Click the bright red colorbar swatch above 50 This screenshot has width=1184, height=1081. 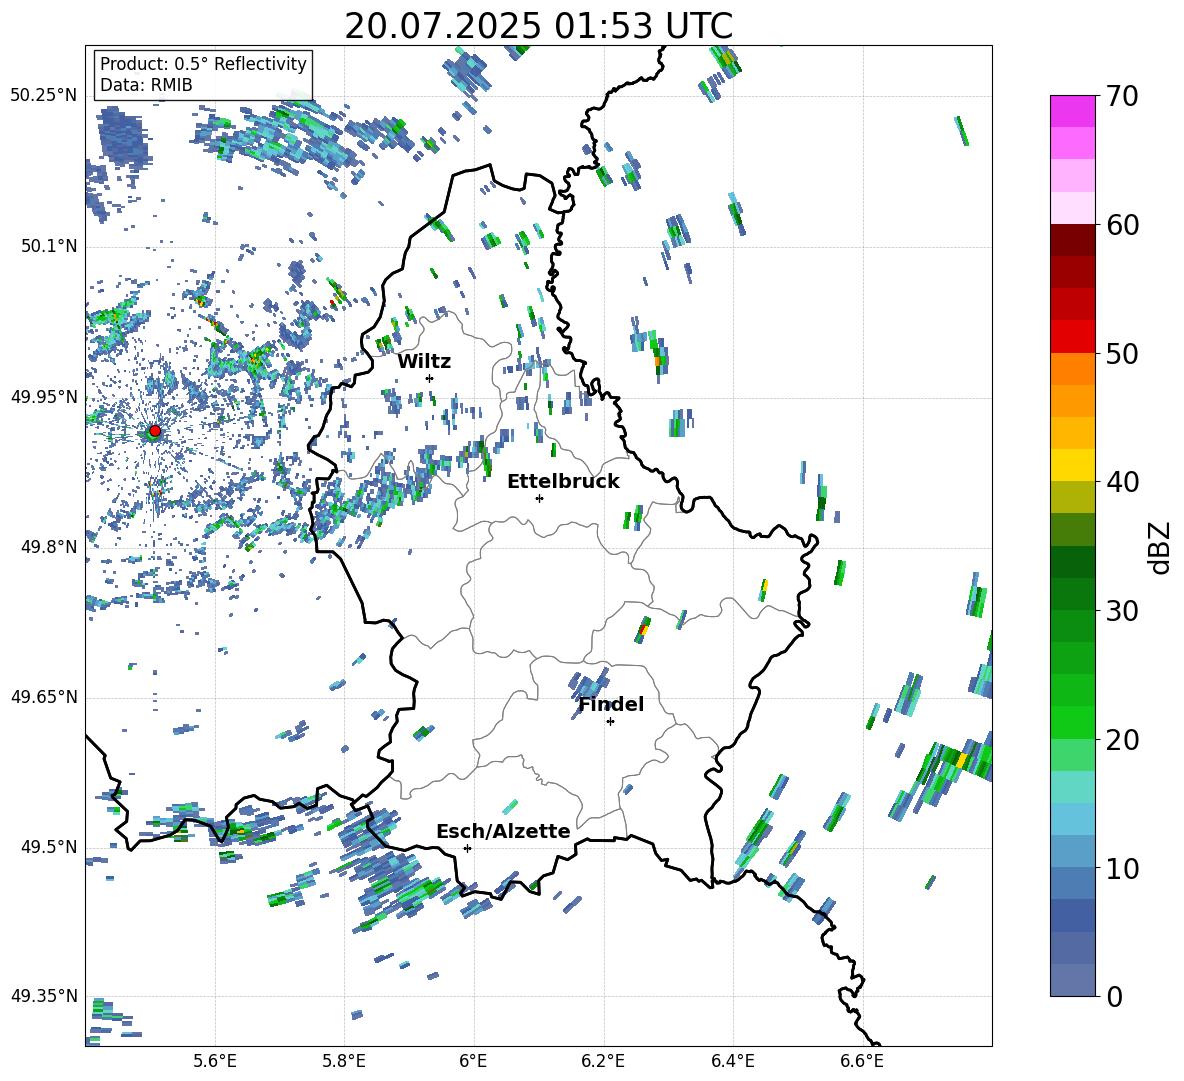click(1072, 337)
